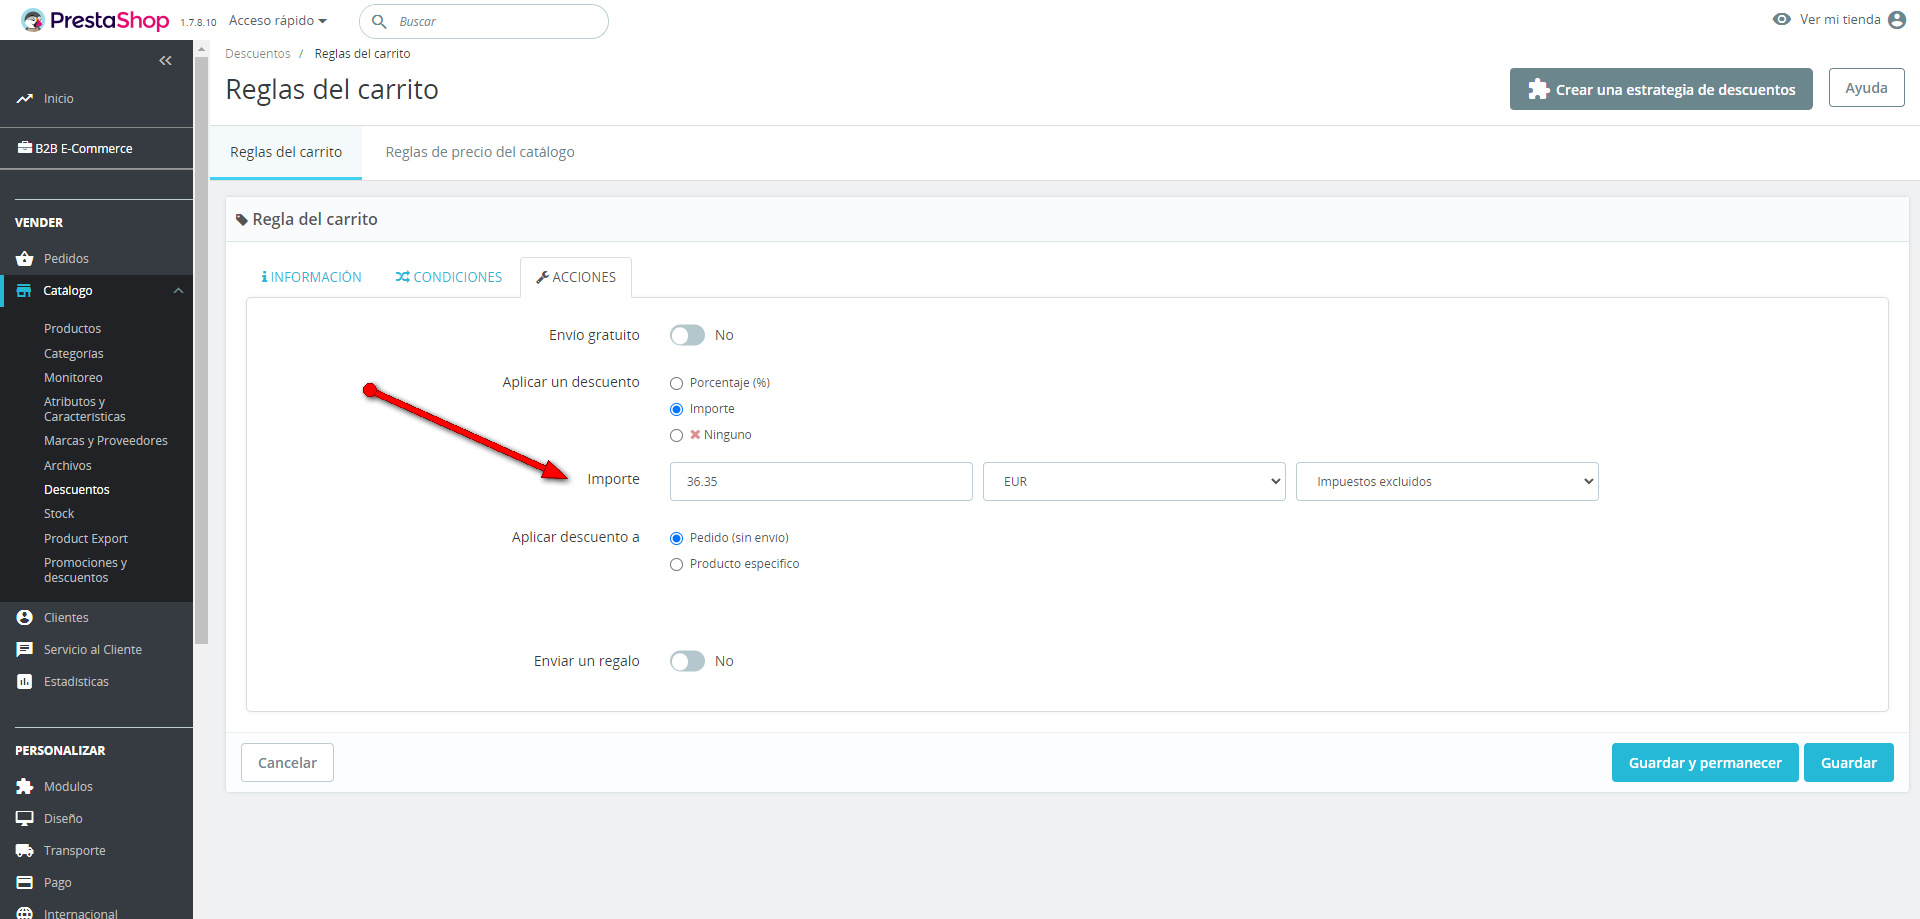Click the Guardar y permanecer button
Viewport: 1920px width, 919px height.
click(1704, 763)
